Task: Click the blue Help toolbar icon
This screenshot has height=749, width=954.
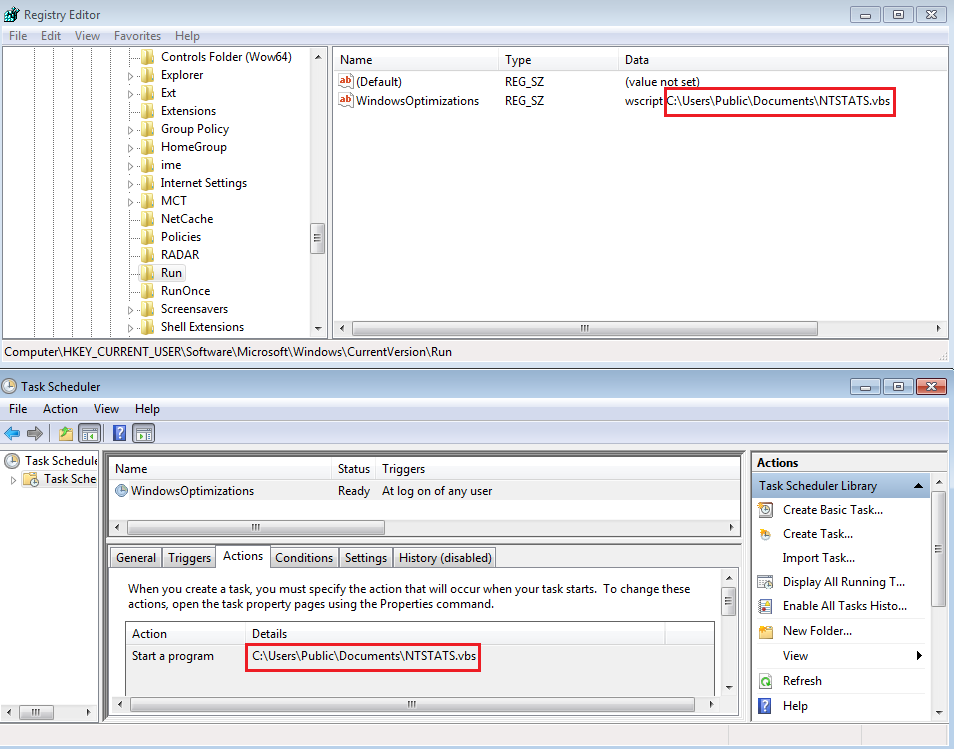Action: [x=119, y=433]
